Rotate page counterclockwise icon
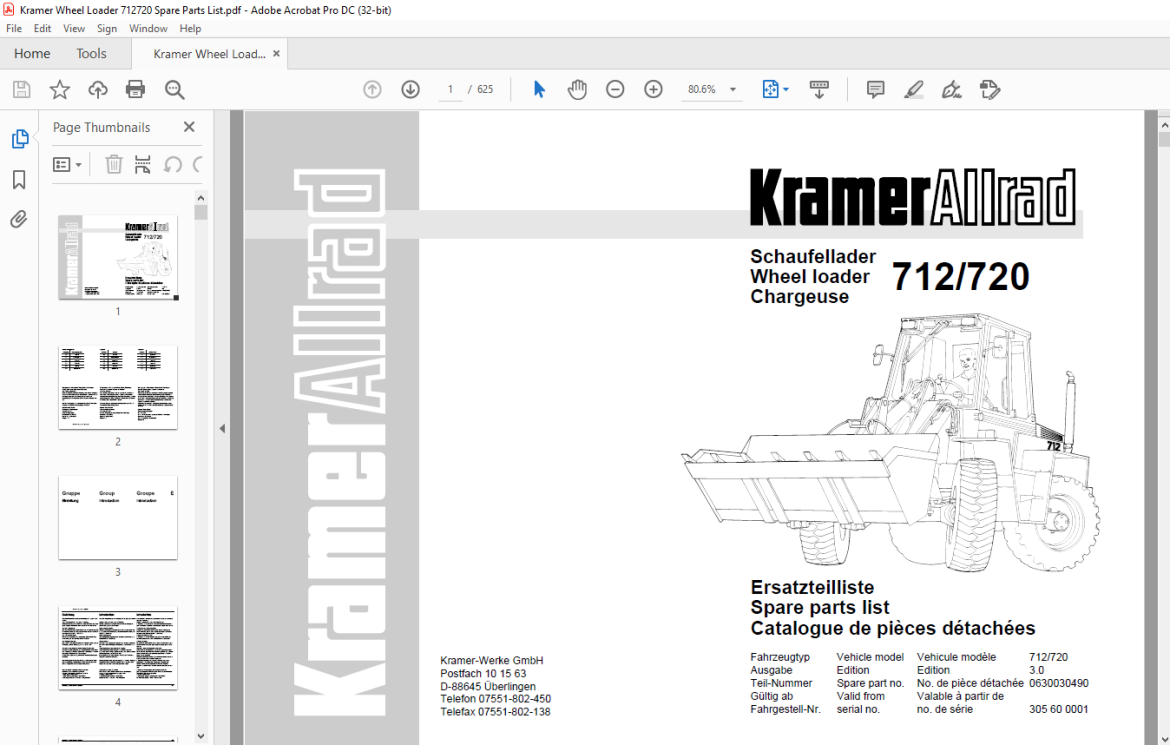Image resolution: width=1170 pixels, height=745 pixels. tap(173, 164)
